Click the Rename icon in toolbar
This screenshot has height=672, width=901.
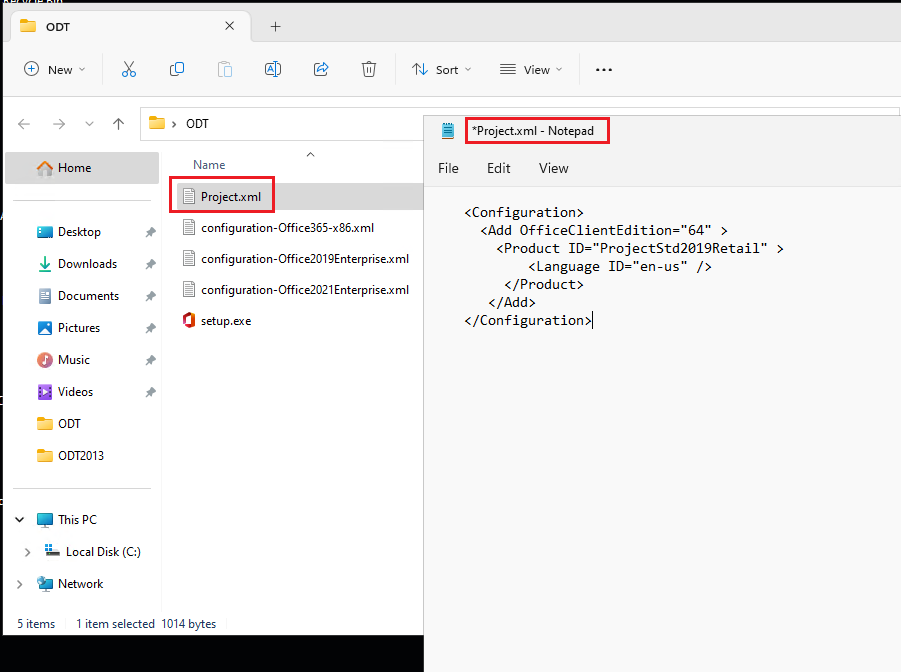(273, 70)
